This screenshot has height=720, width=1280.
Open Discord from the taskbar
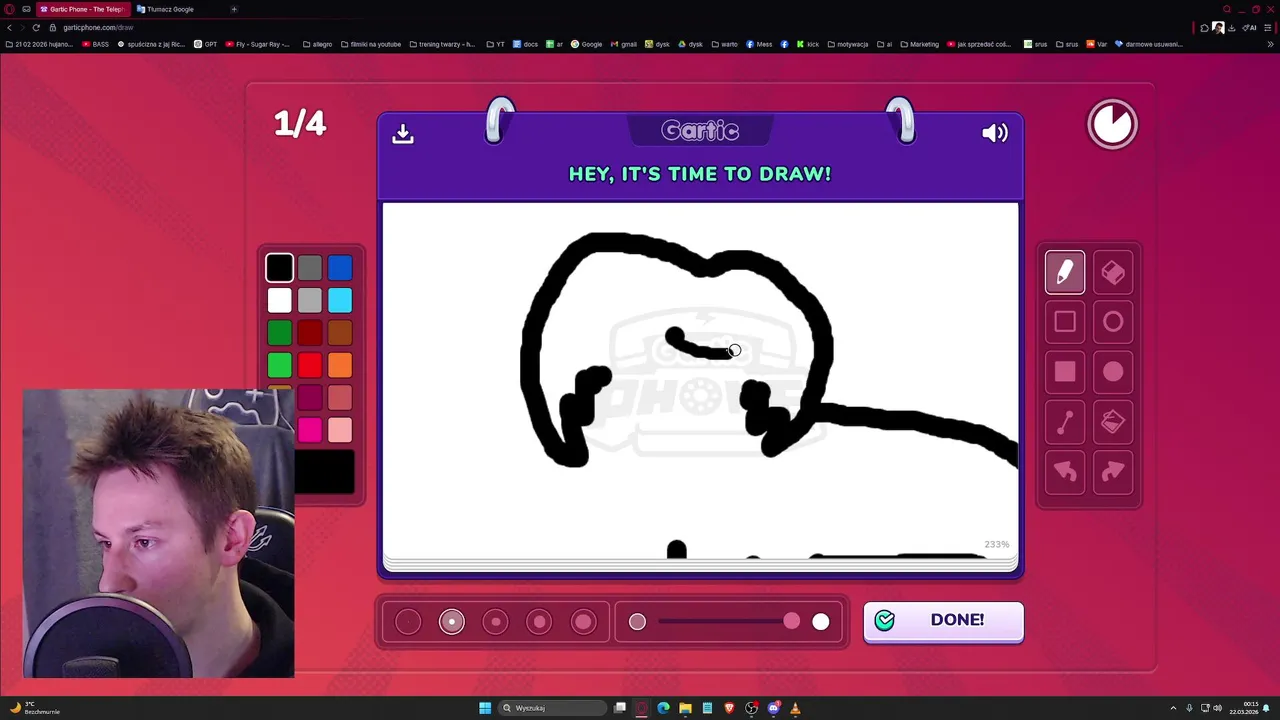coord(774,708)
